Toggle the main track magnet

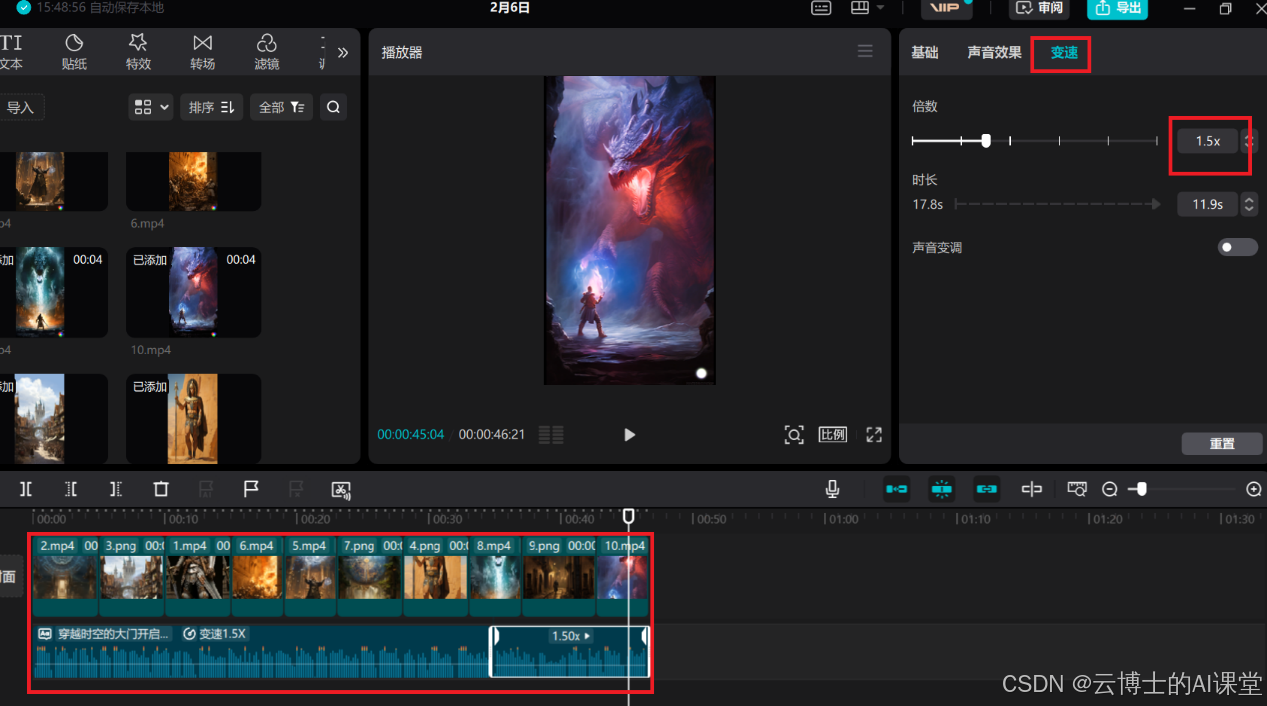(897, 489)
